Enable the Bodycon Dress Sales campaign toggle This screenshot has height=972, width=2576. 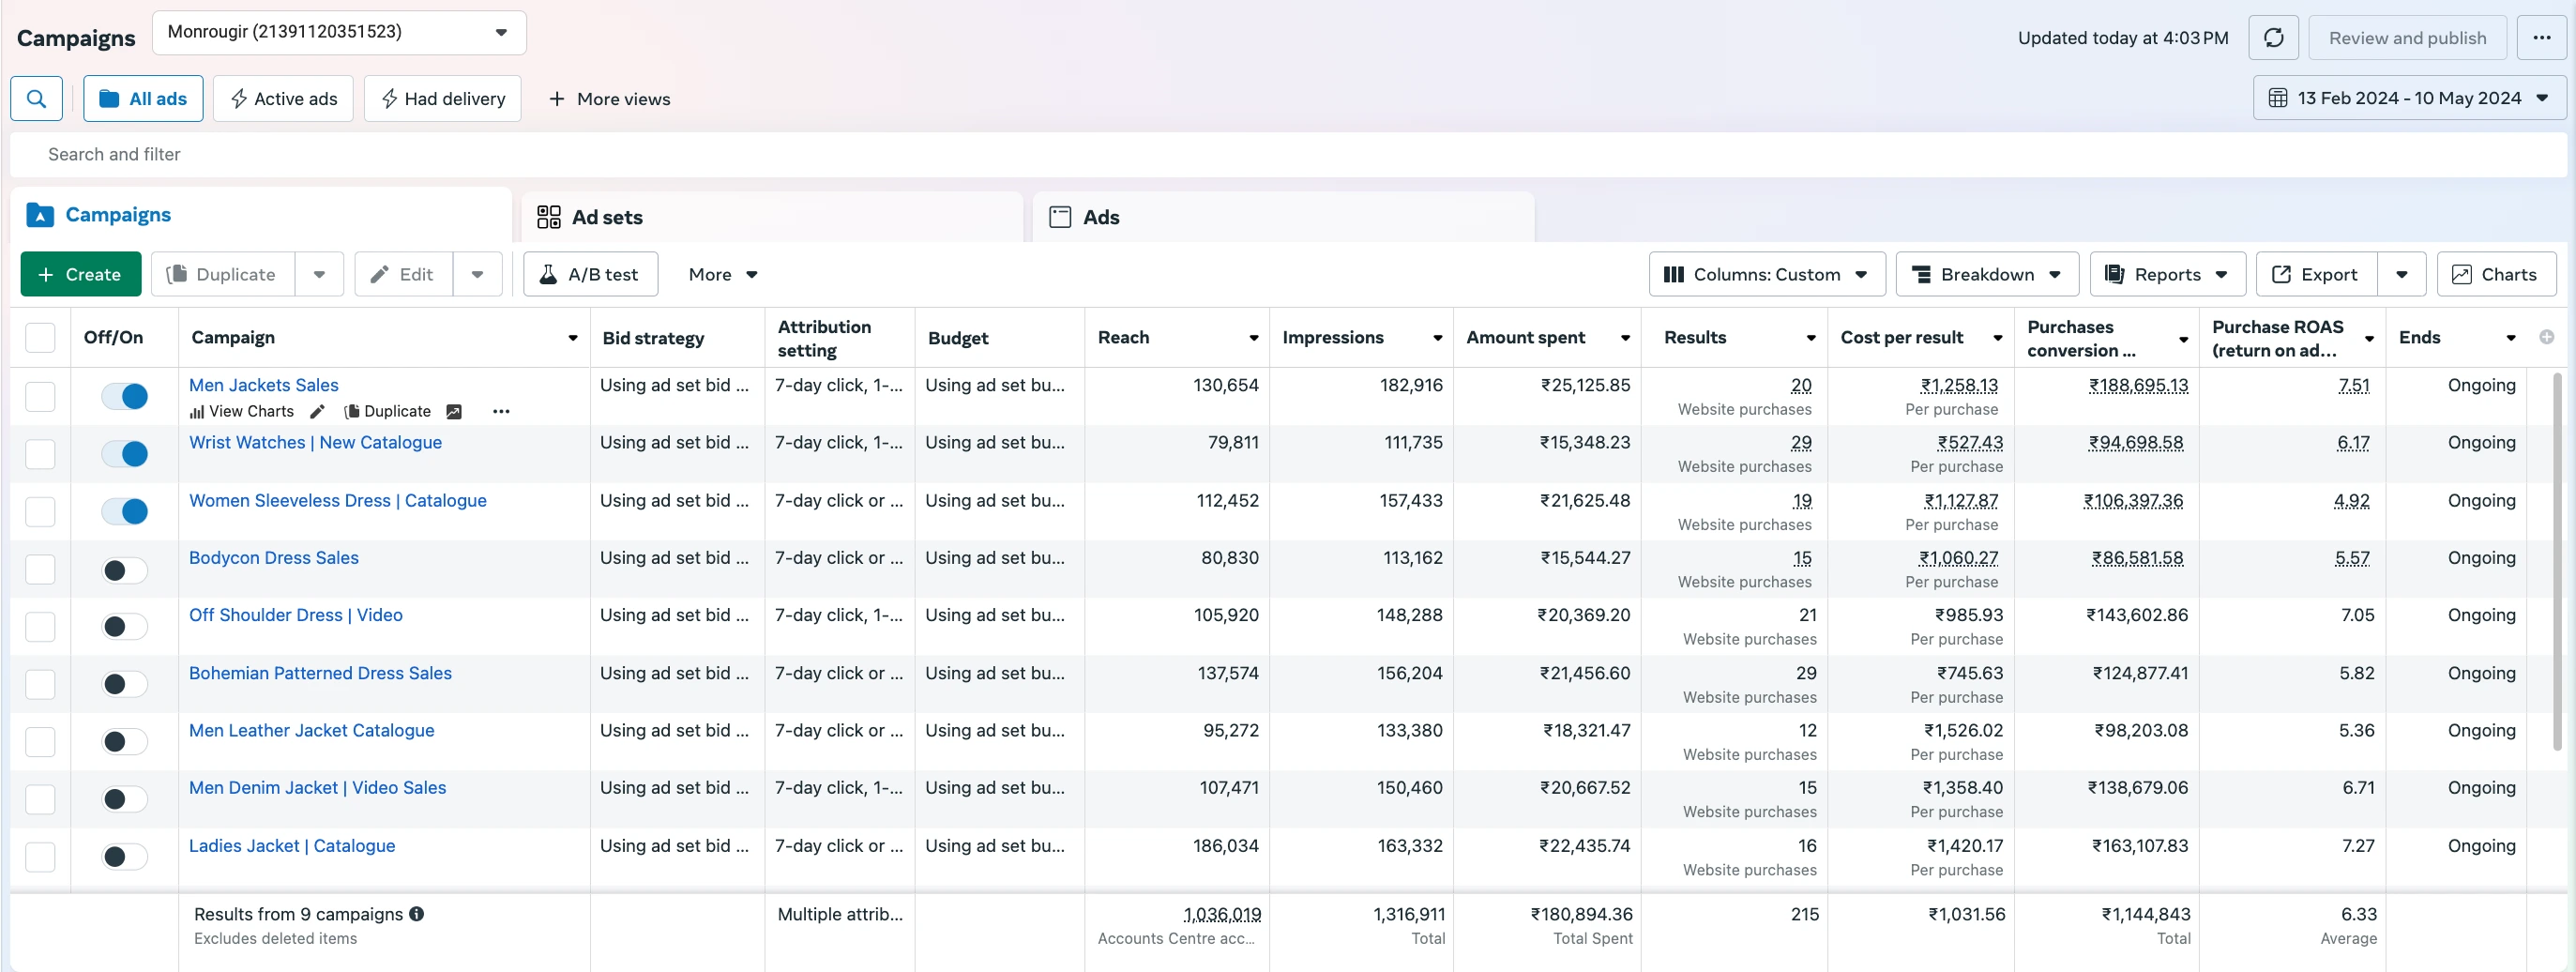click(x=125, y=570)
